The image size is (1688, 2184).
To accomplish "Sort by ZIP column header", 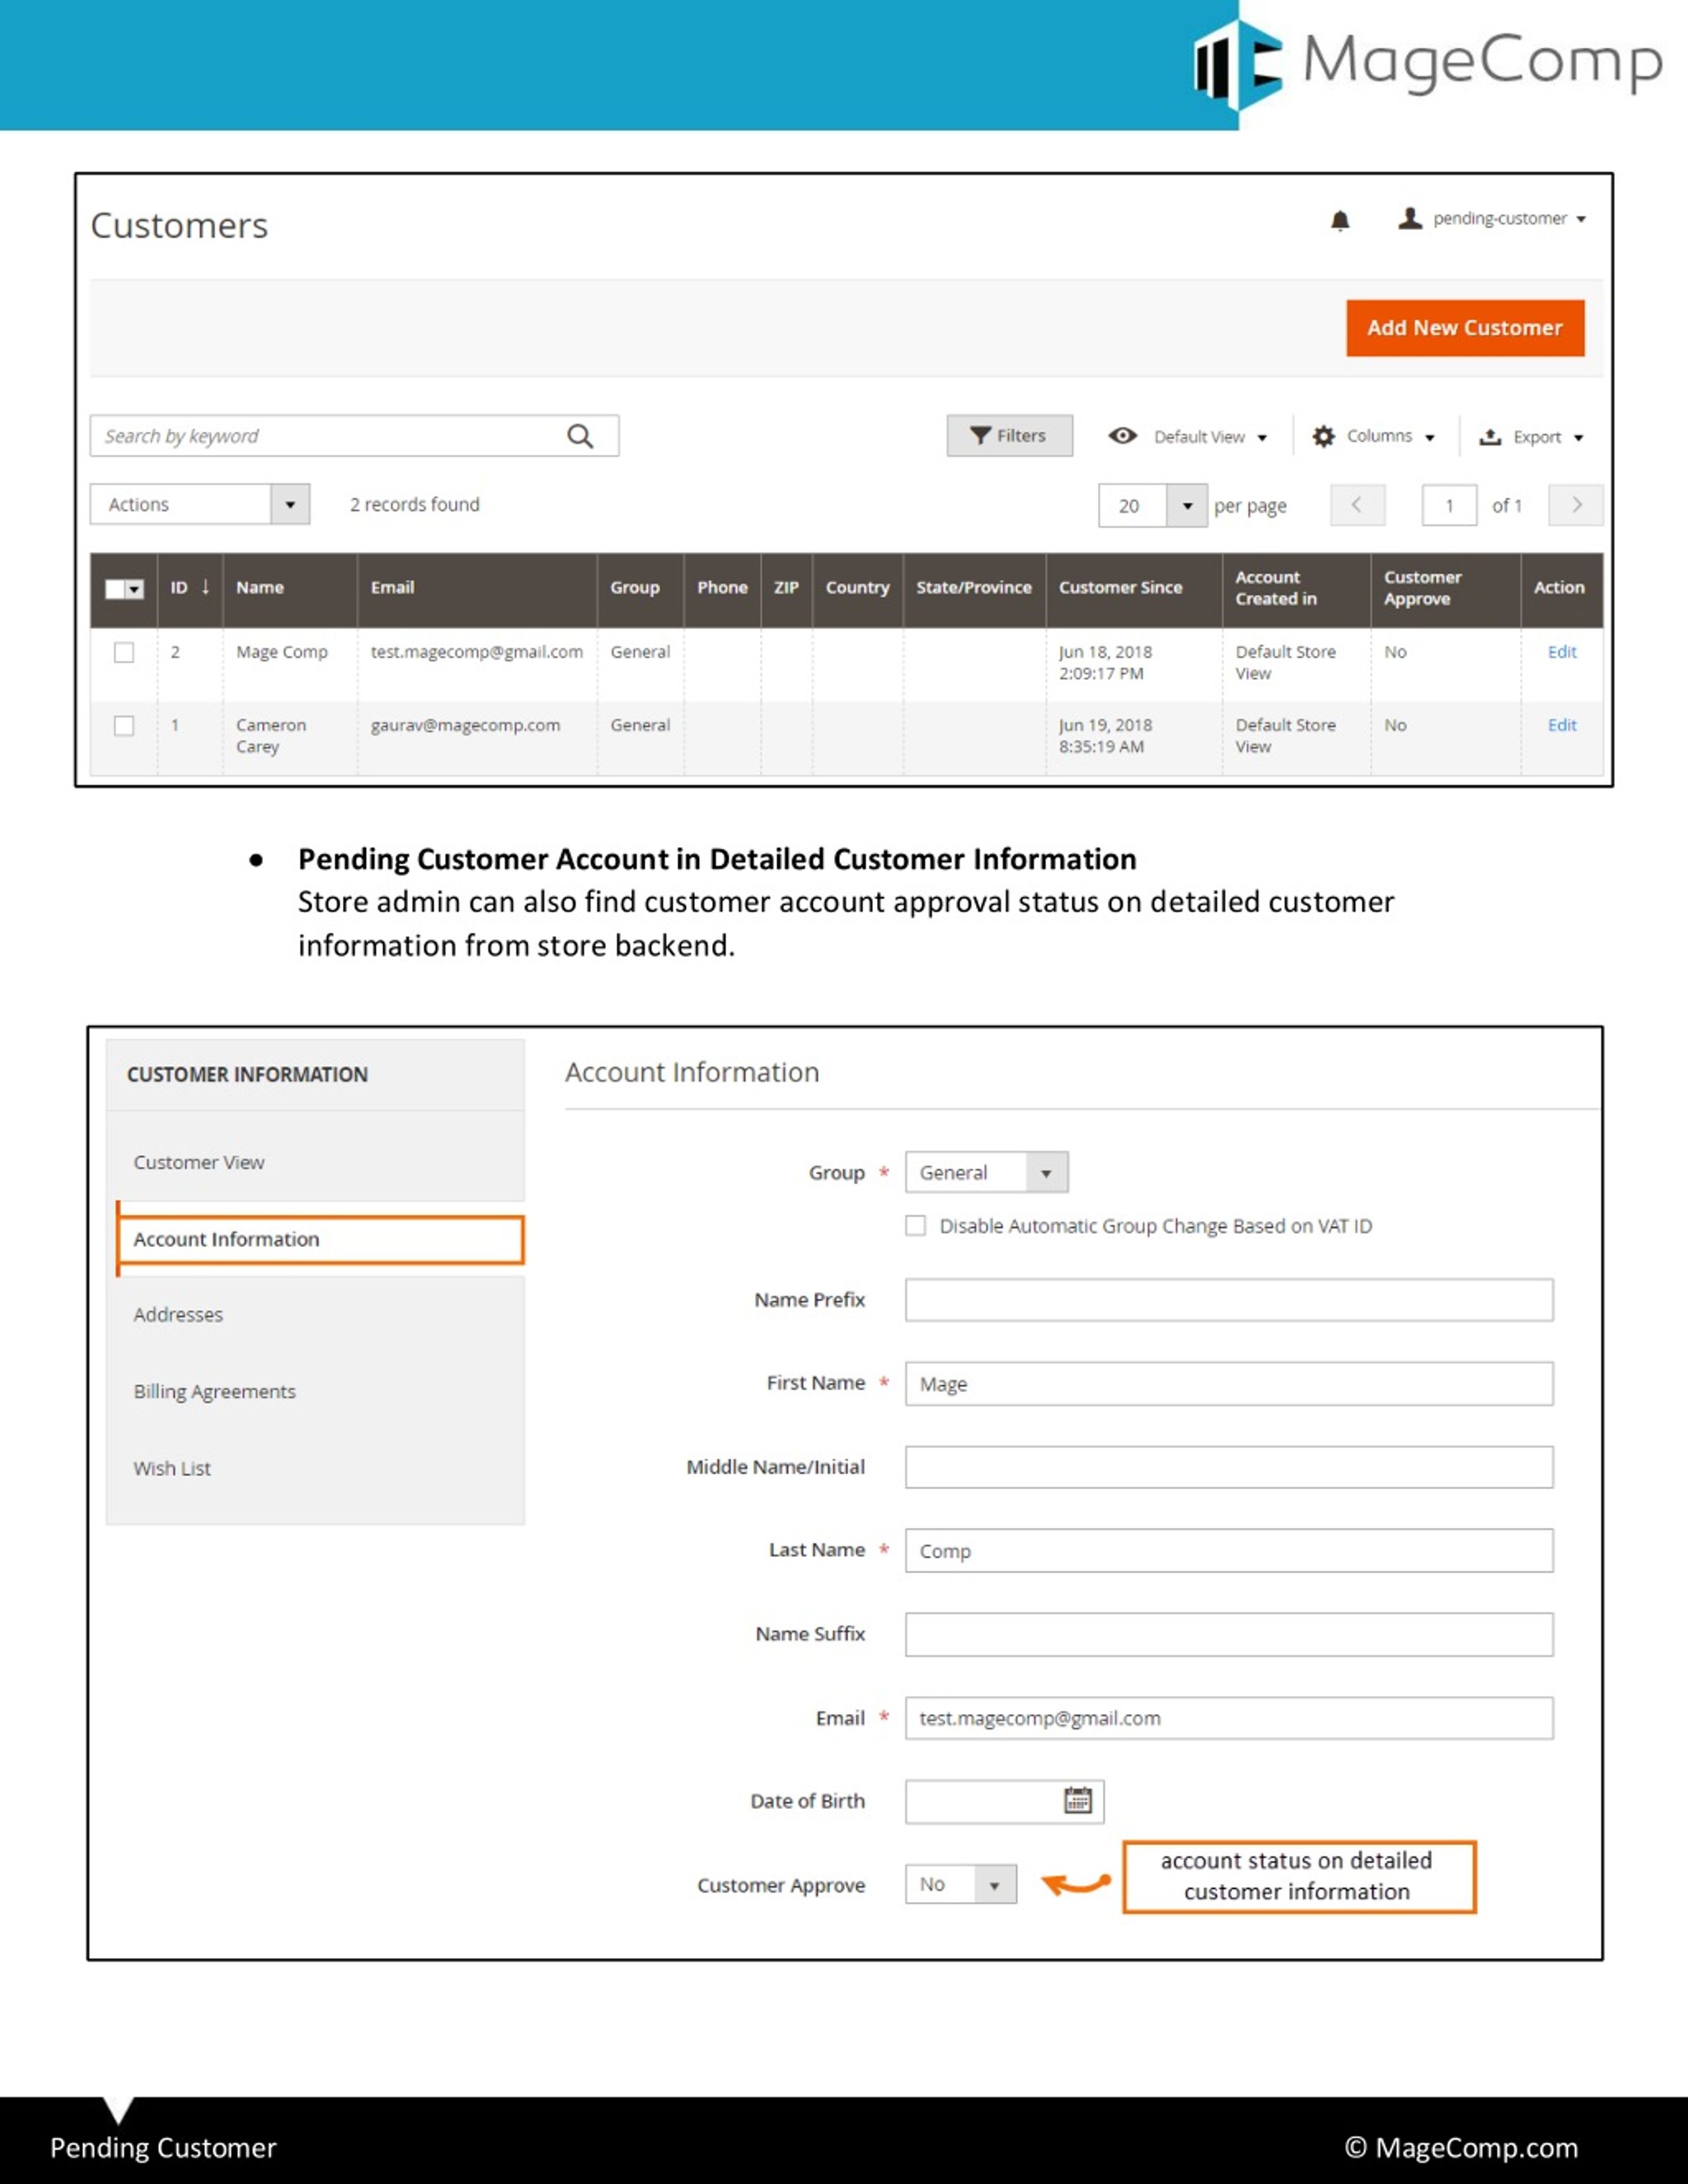I will pos(786,590).
